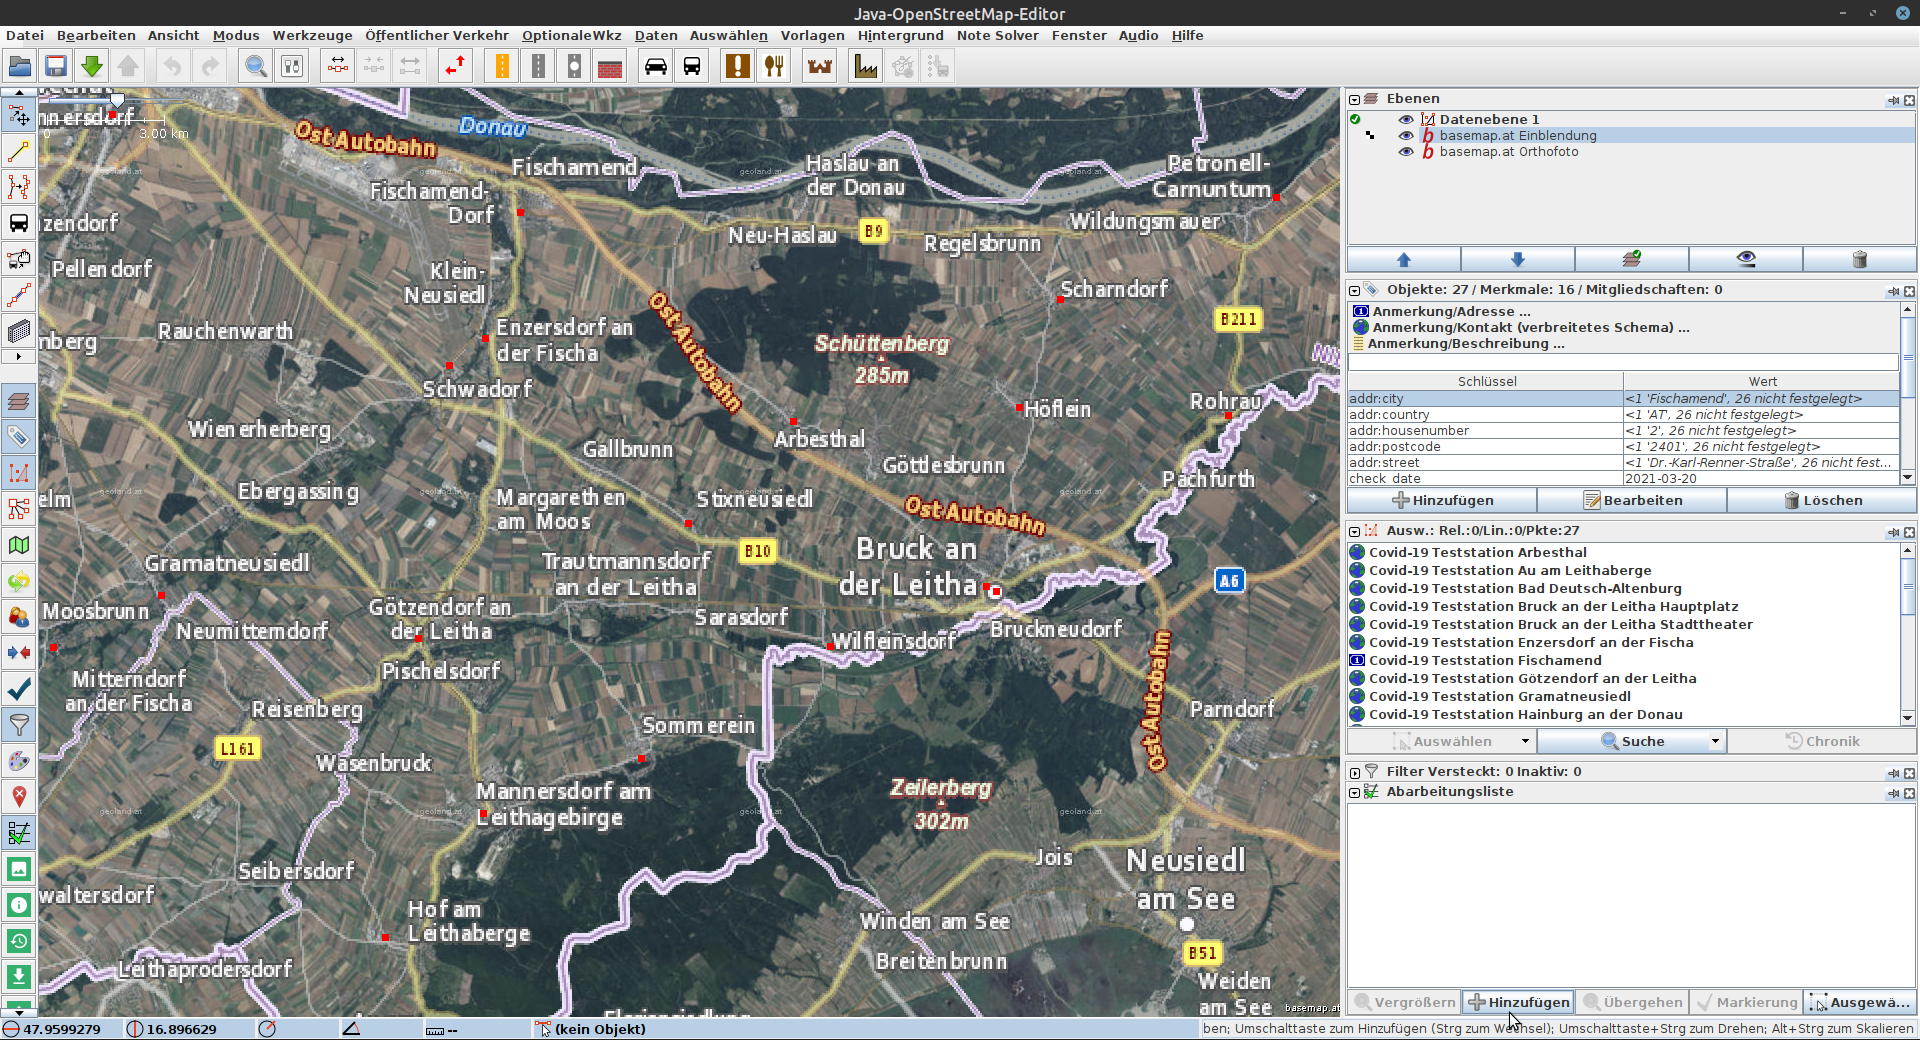Click Hinzufügen in Abarbeitungsliste panel
Image resolution: width=1920 pixels, height=1040 pixels.
point(1519,1002)
